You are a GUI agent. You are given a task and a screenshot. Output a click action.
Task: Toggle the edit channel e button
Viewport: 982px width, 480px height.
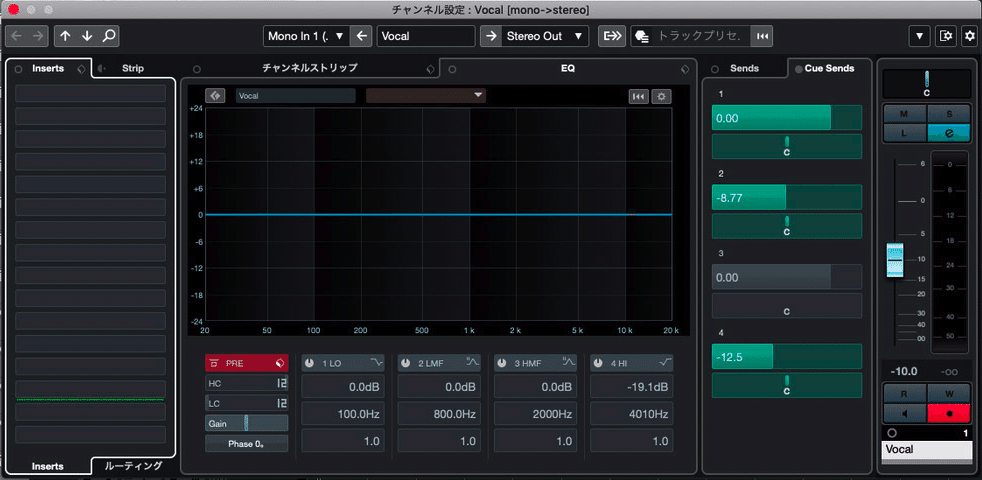(x=949, y=133)
